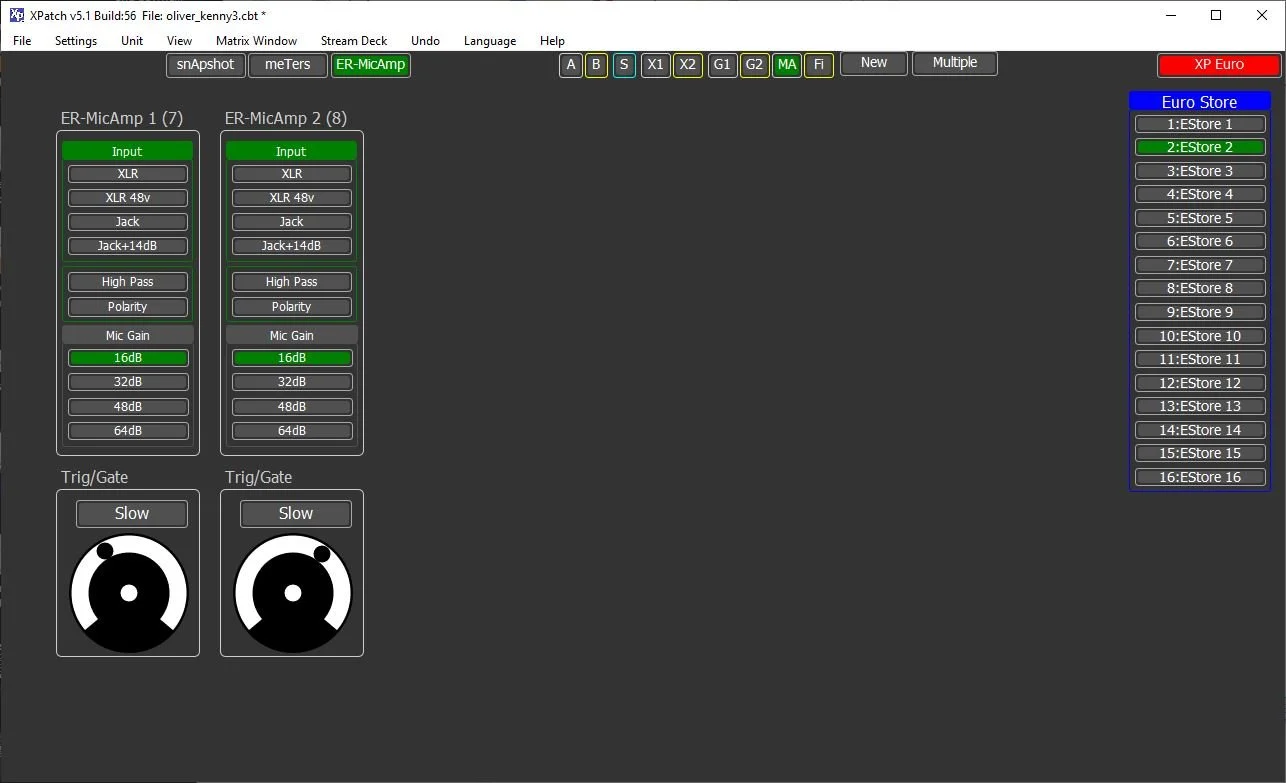
Task: Open the Help menu
Action: [552, 41]
